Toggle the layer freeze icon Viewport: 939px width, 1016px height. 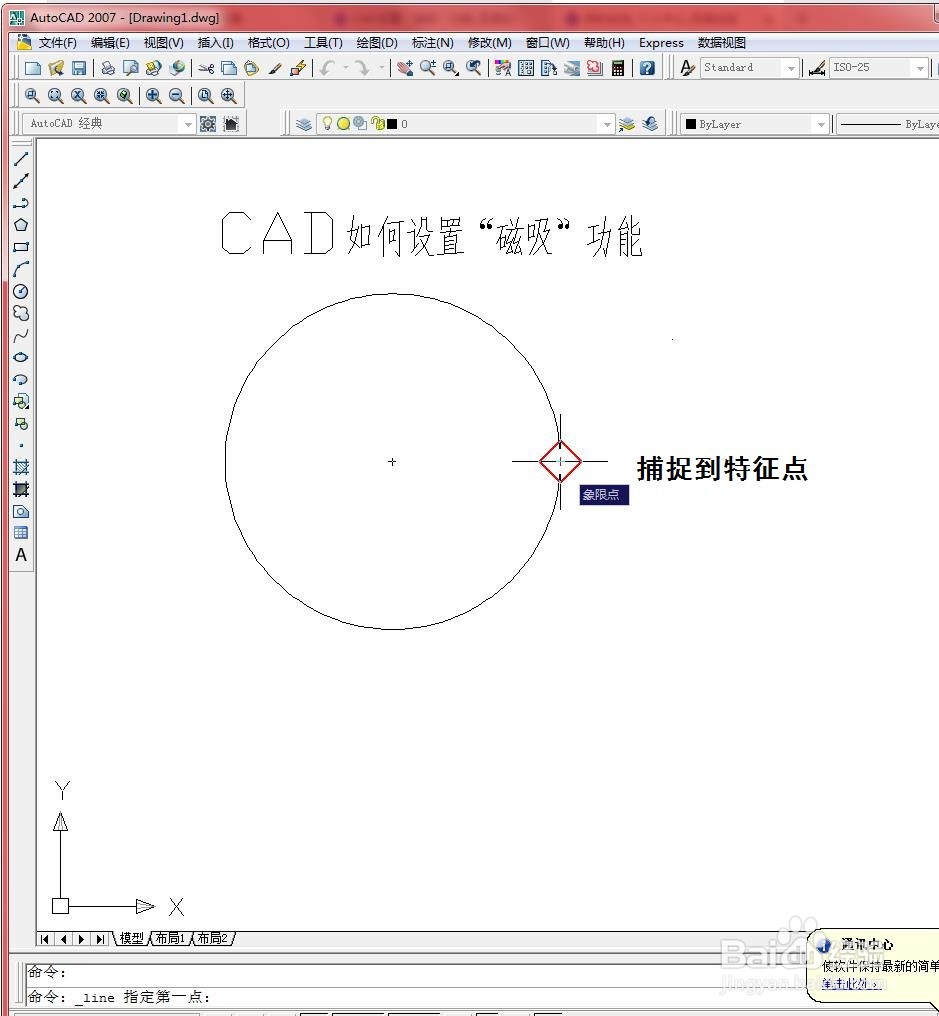(x=343, y=123)
